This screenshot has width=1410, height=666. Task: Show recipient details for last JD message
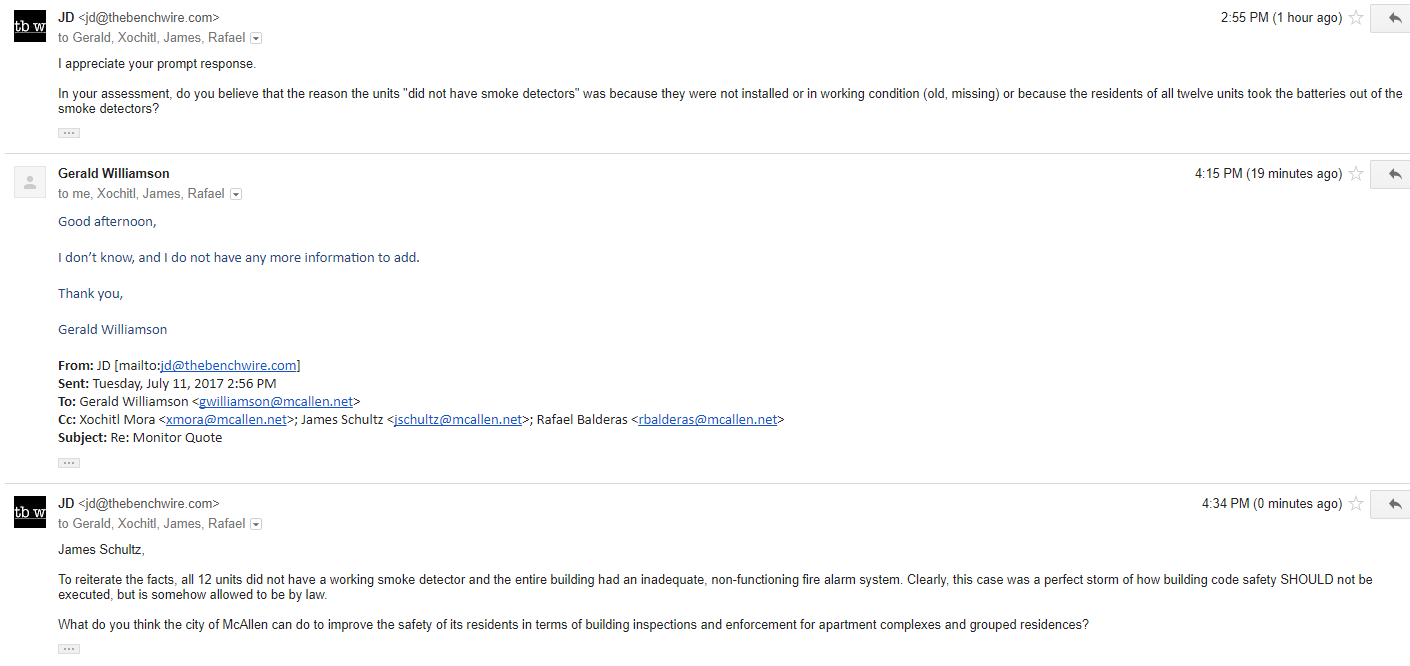pos(256,524)
